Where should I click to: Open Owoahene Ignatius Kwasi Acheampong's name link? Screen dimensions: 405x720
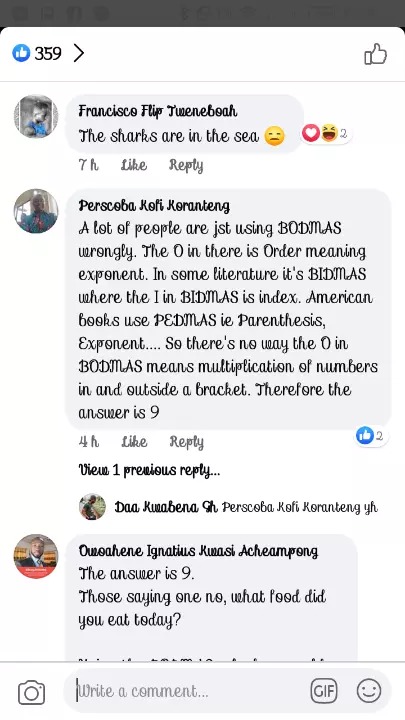(198, 551)
